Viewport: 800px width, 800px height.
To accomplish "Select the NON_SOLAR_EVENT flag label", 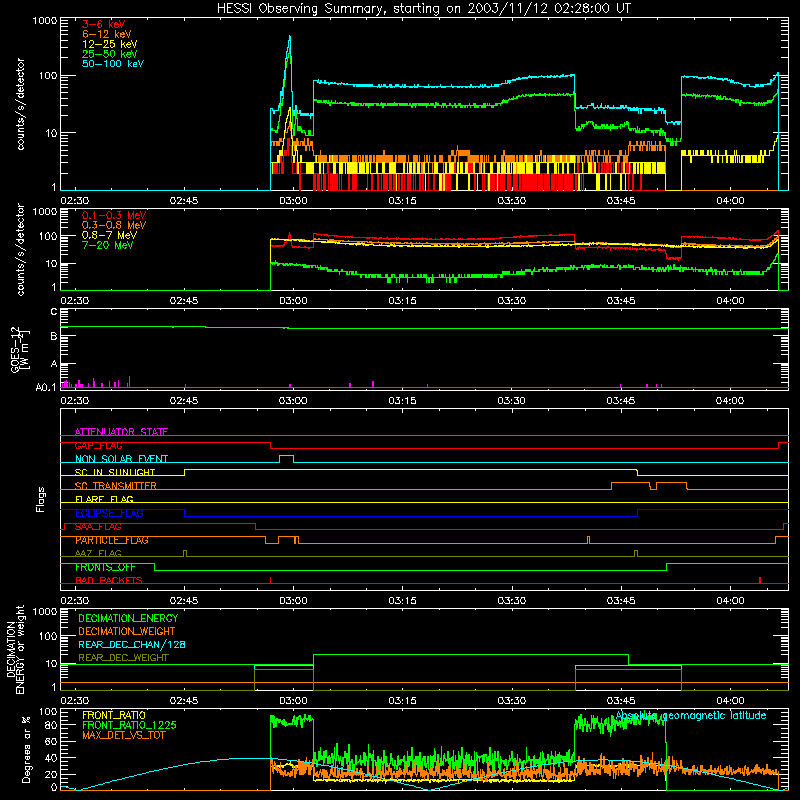I will (x=121, y=459).
